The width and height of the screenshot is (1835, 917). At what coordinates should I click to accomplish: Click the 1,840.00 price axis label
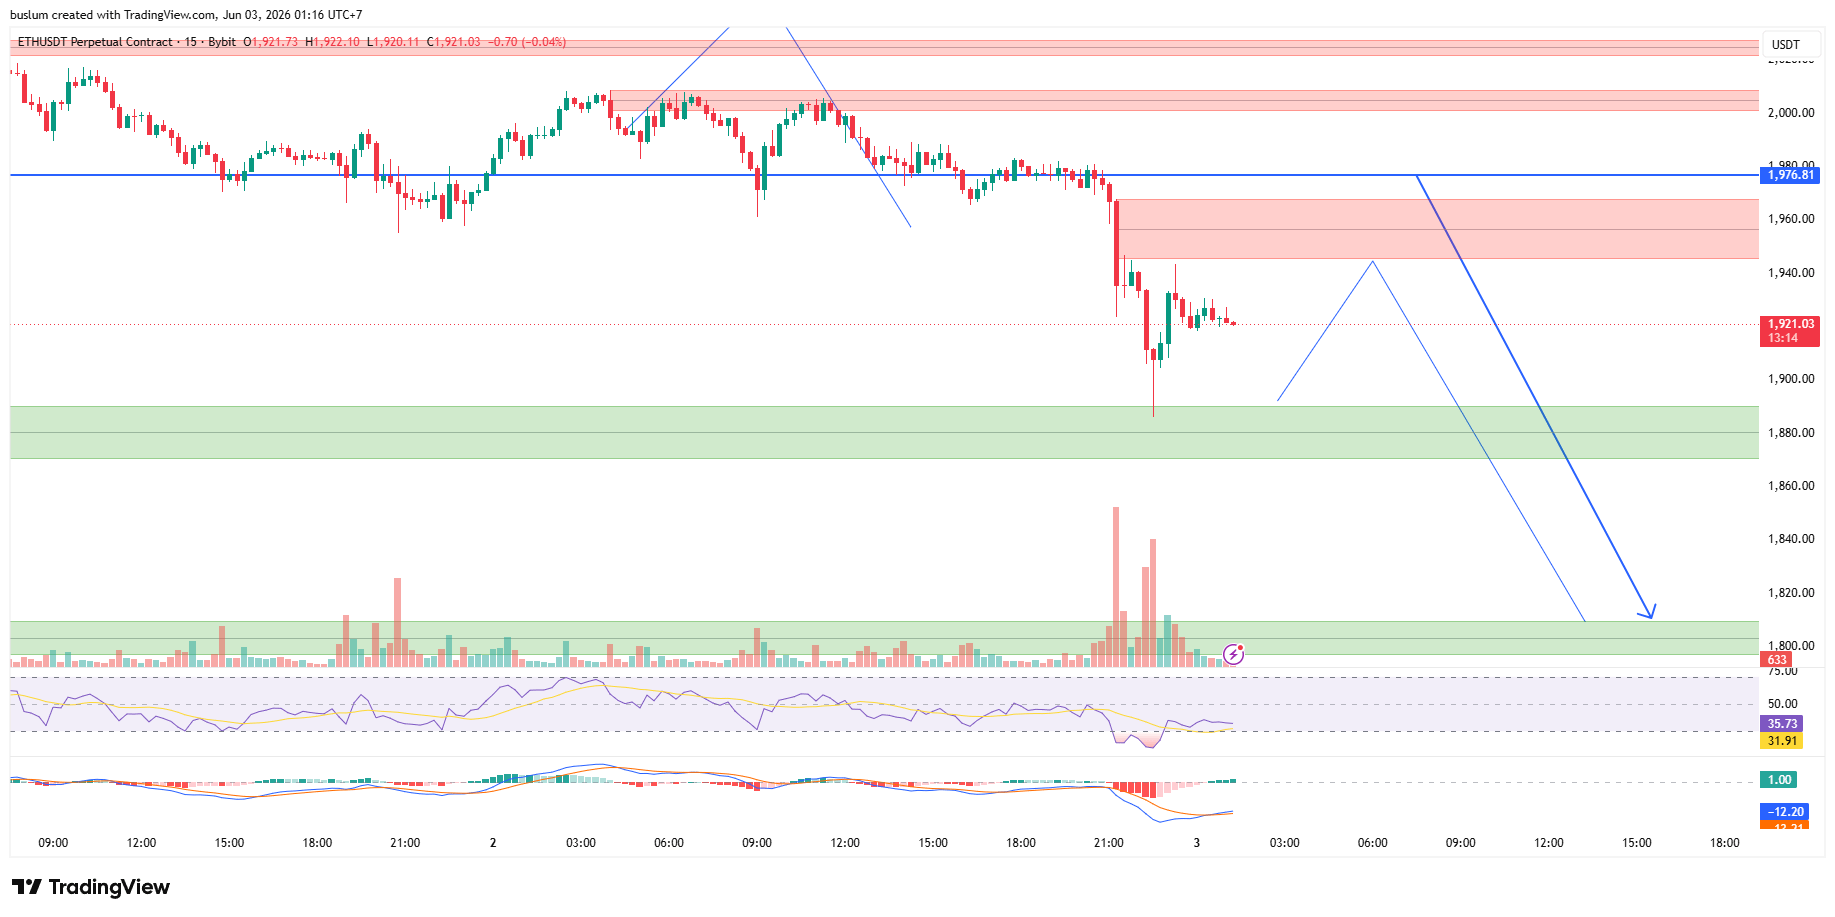click(1791, 539)
